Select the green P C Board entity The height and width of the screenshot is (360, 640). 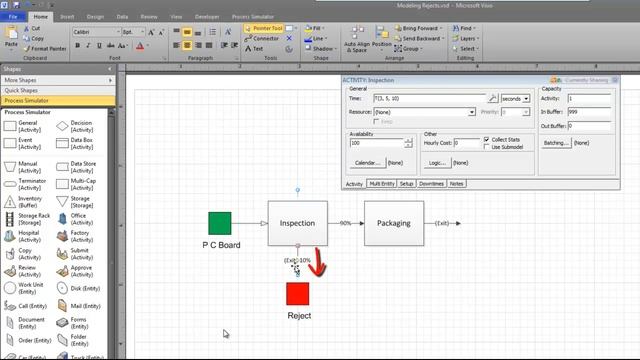click(220, 223)
